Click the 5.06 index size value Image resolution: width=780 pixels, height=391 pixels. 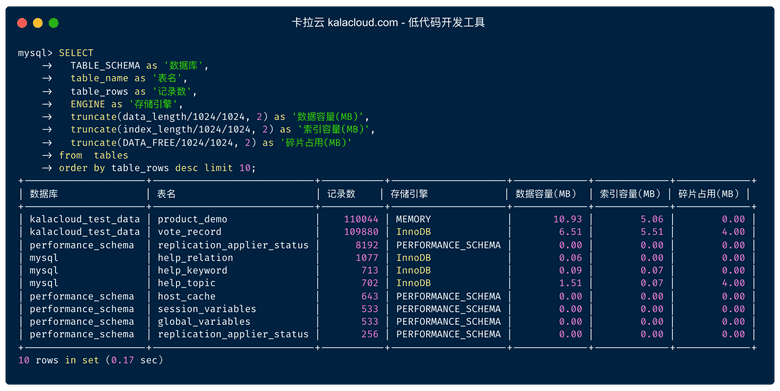click(652, 219)
